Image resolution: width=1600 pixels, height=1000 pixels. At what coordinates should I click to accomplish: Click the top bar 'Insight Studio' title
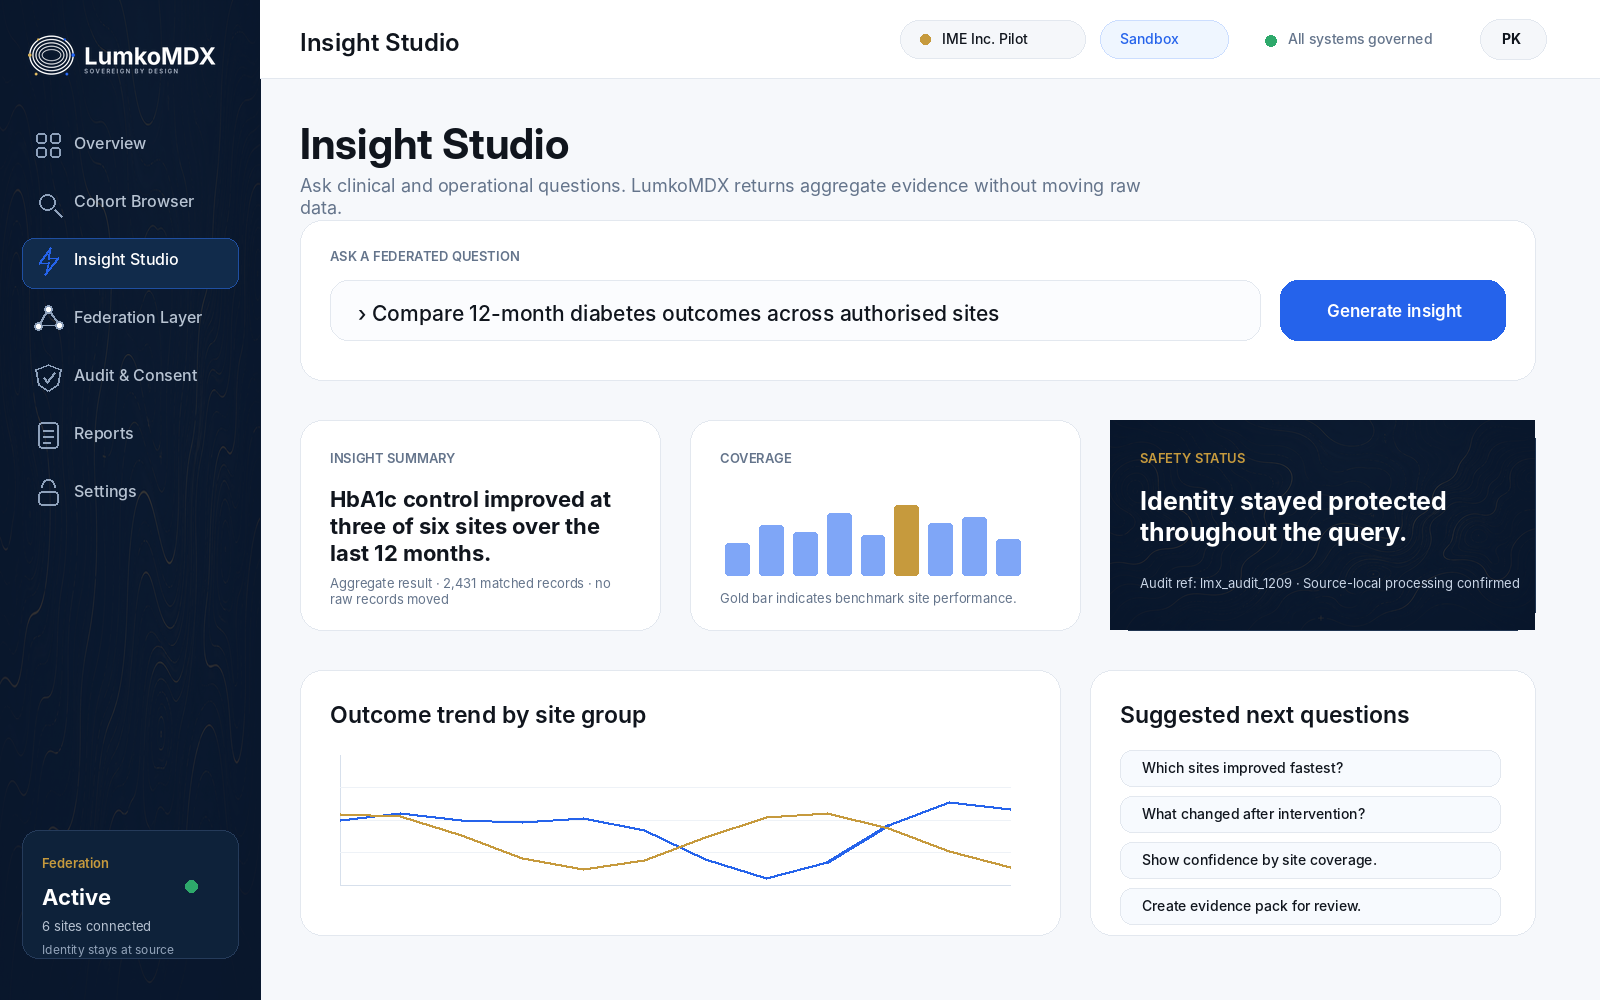click(x=380, y=43)
